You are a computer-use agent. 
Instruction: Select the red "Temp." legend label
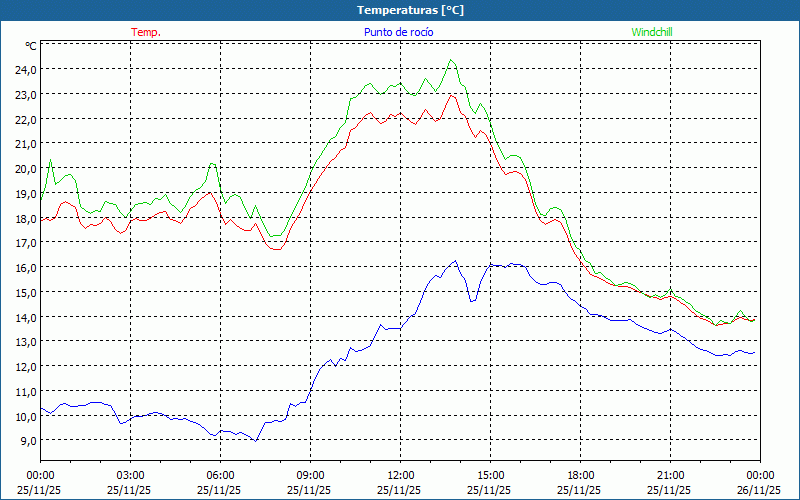coord(146,32)
